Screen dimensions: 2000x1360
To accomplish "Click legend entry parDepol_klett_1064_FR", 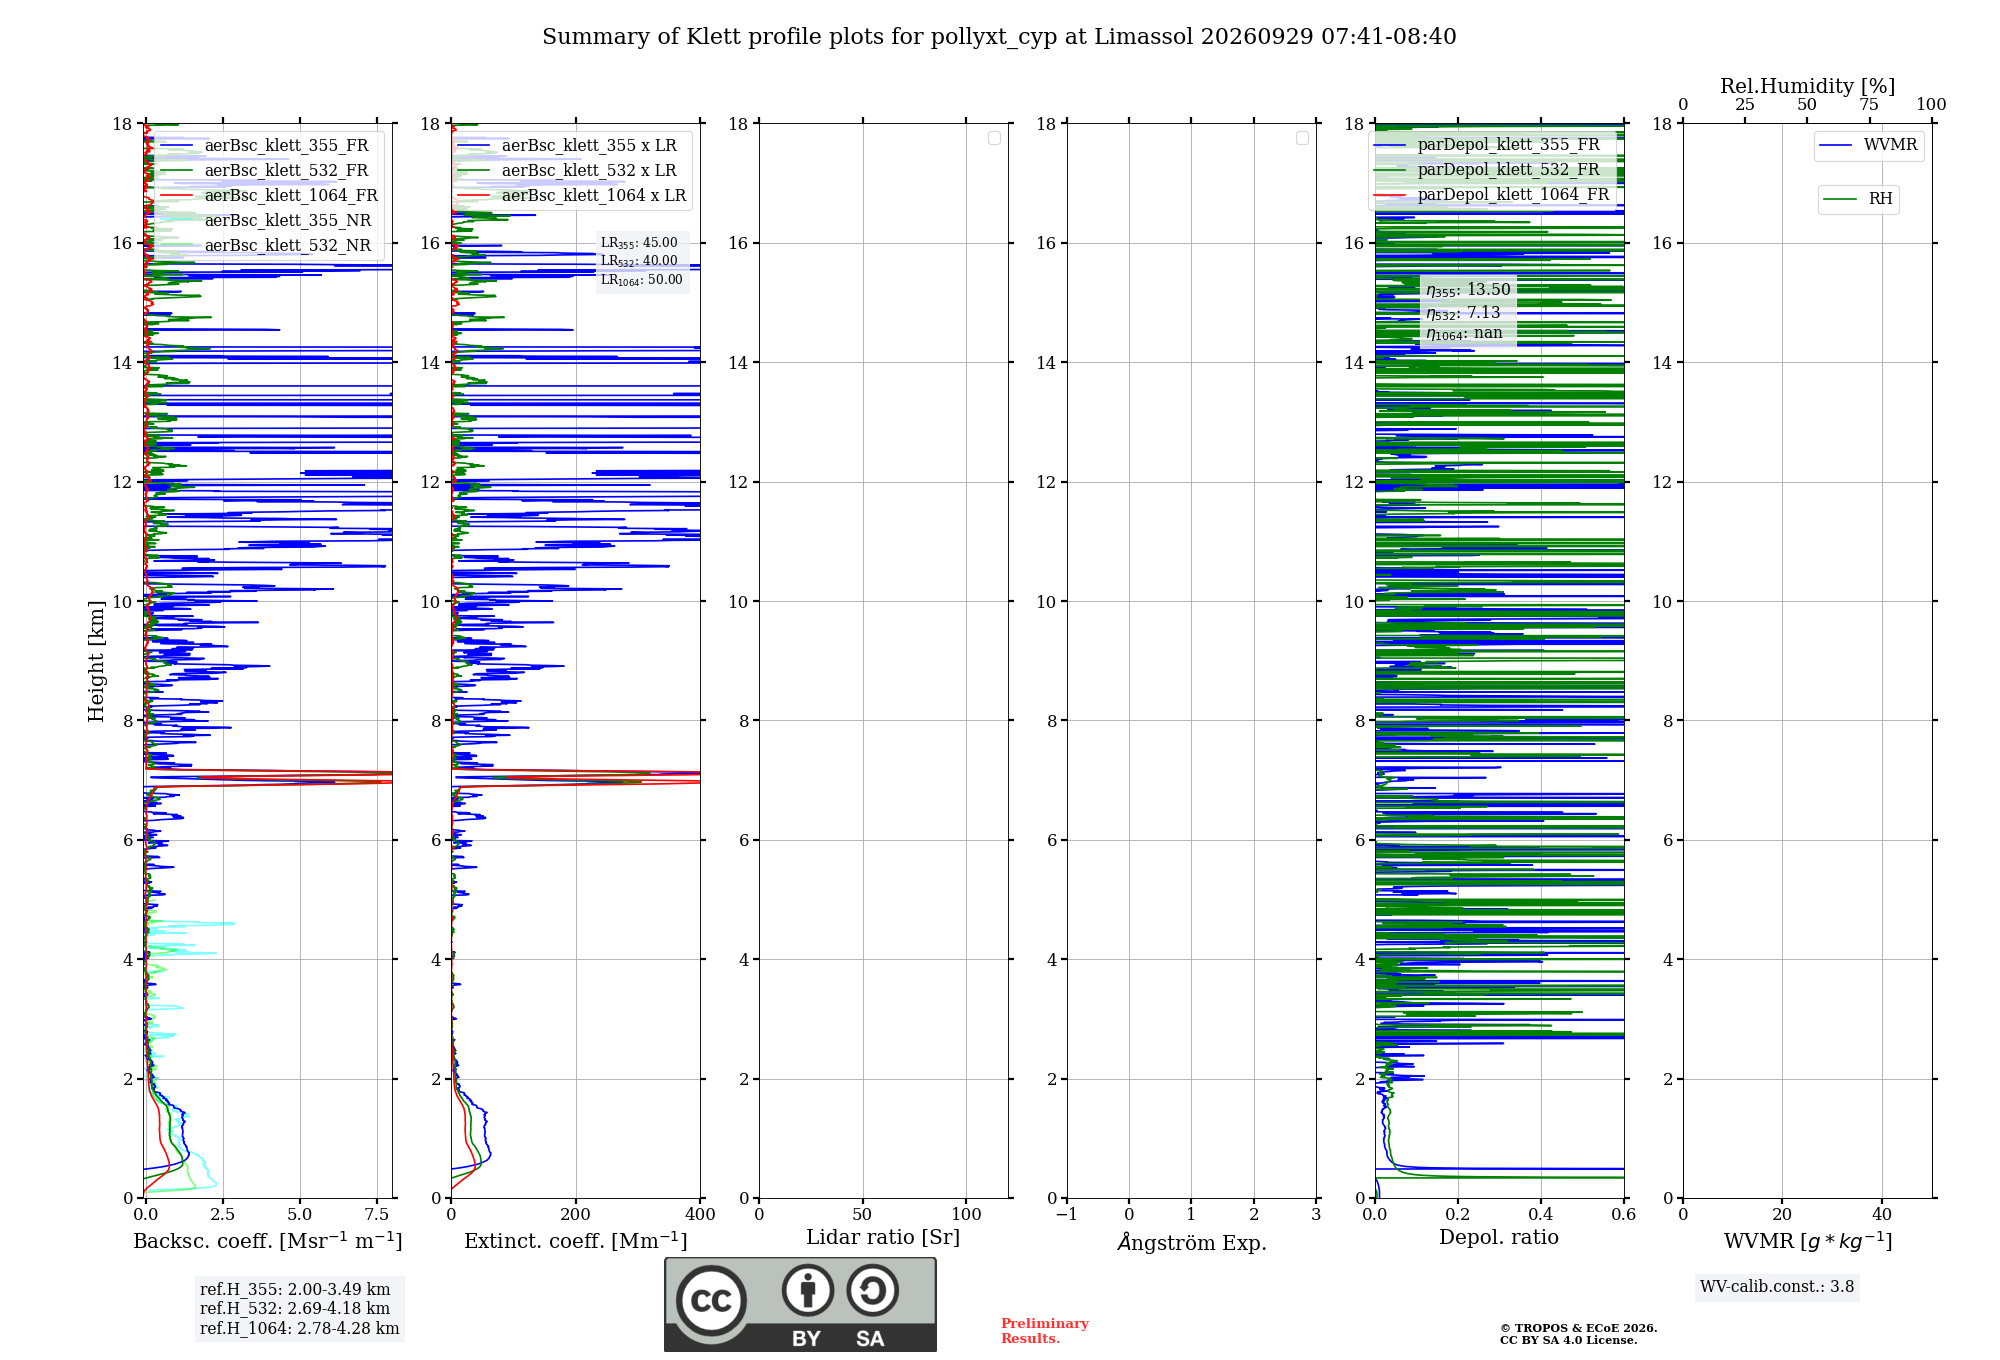I will pyautogui.click(x=1492, y=195).
